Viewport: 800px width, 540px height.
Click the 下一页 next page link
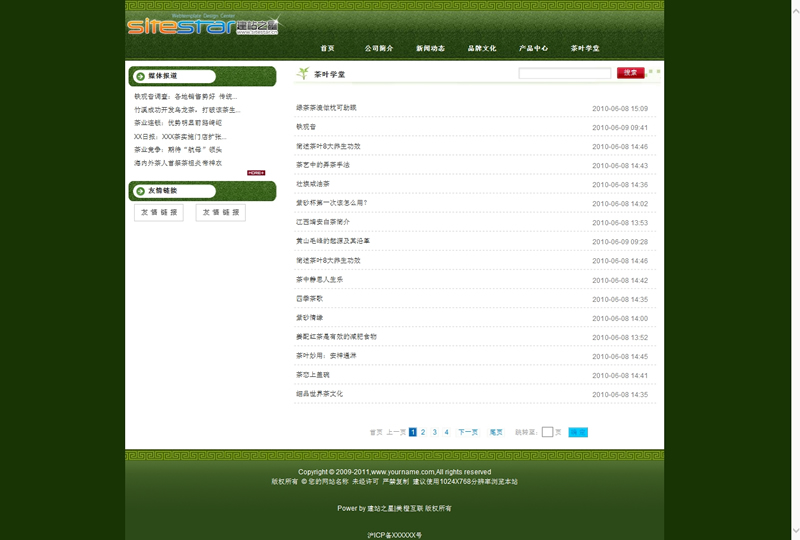(x=468, y=432)
